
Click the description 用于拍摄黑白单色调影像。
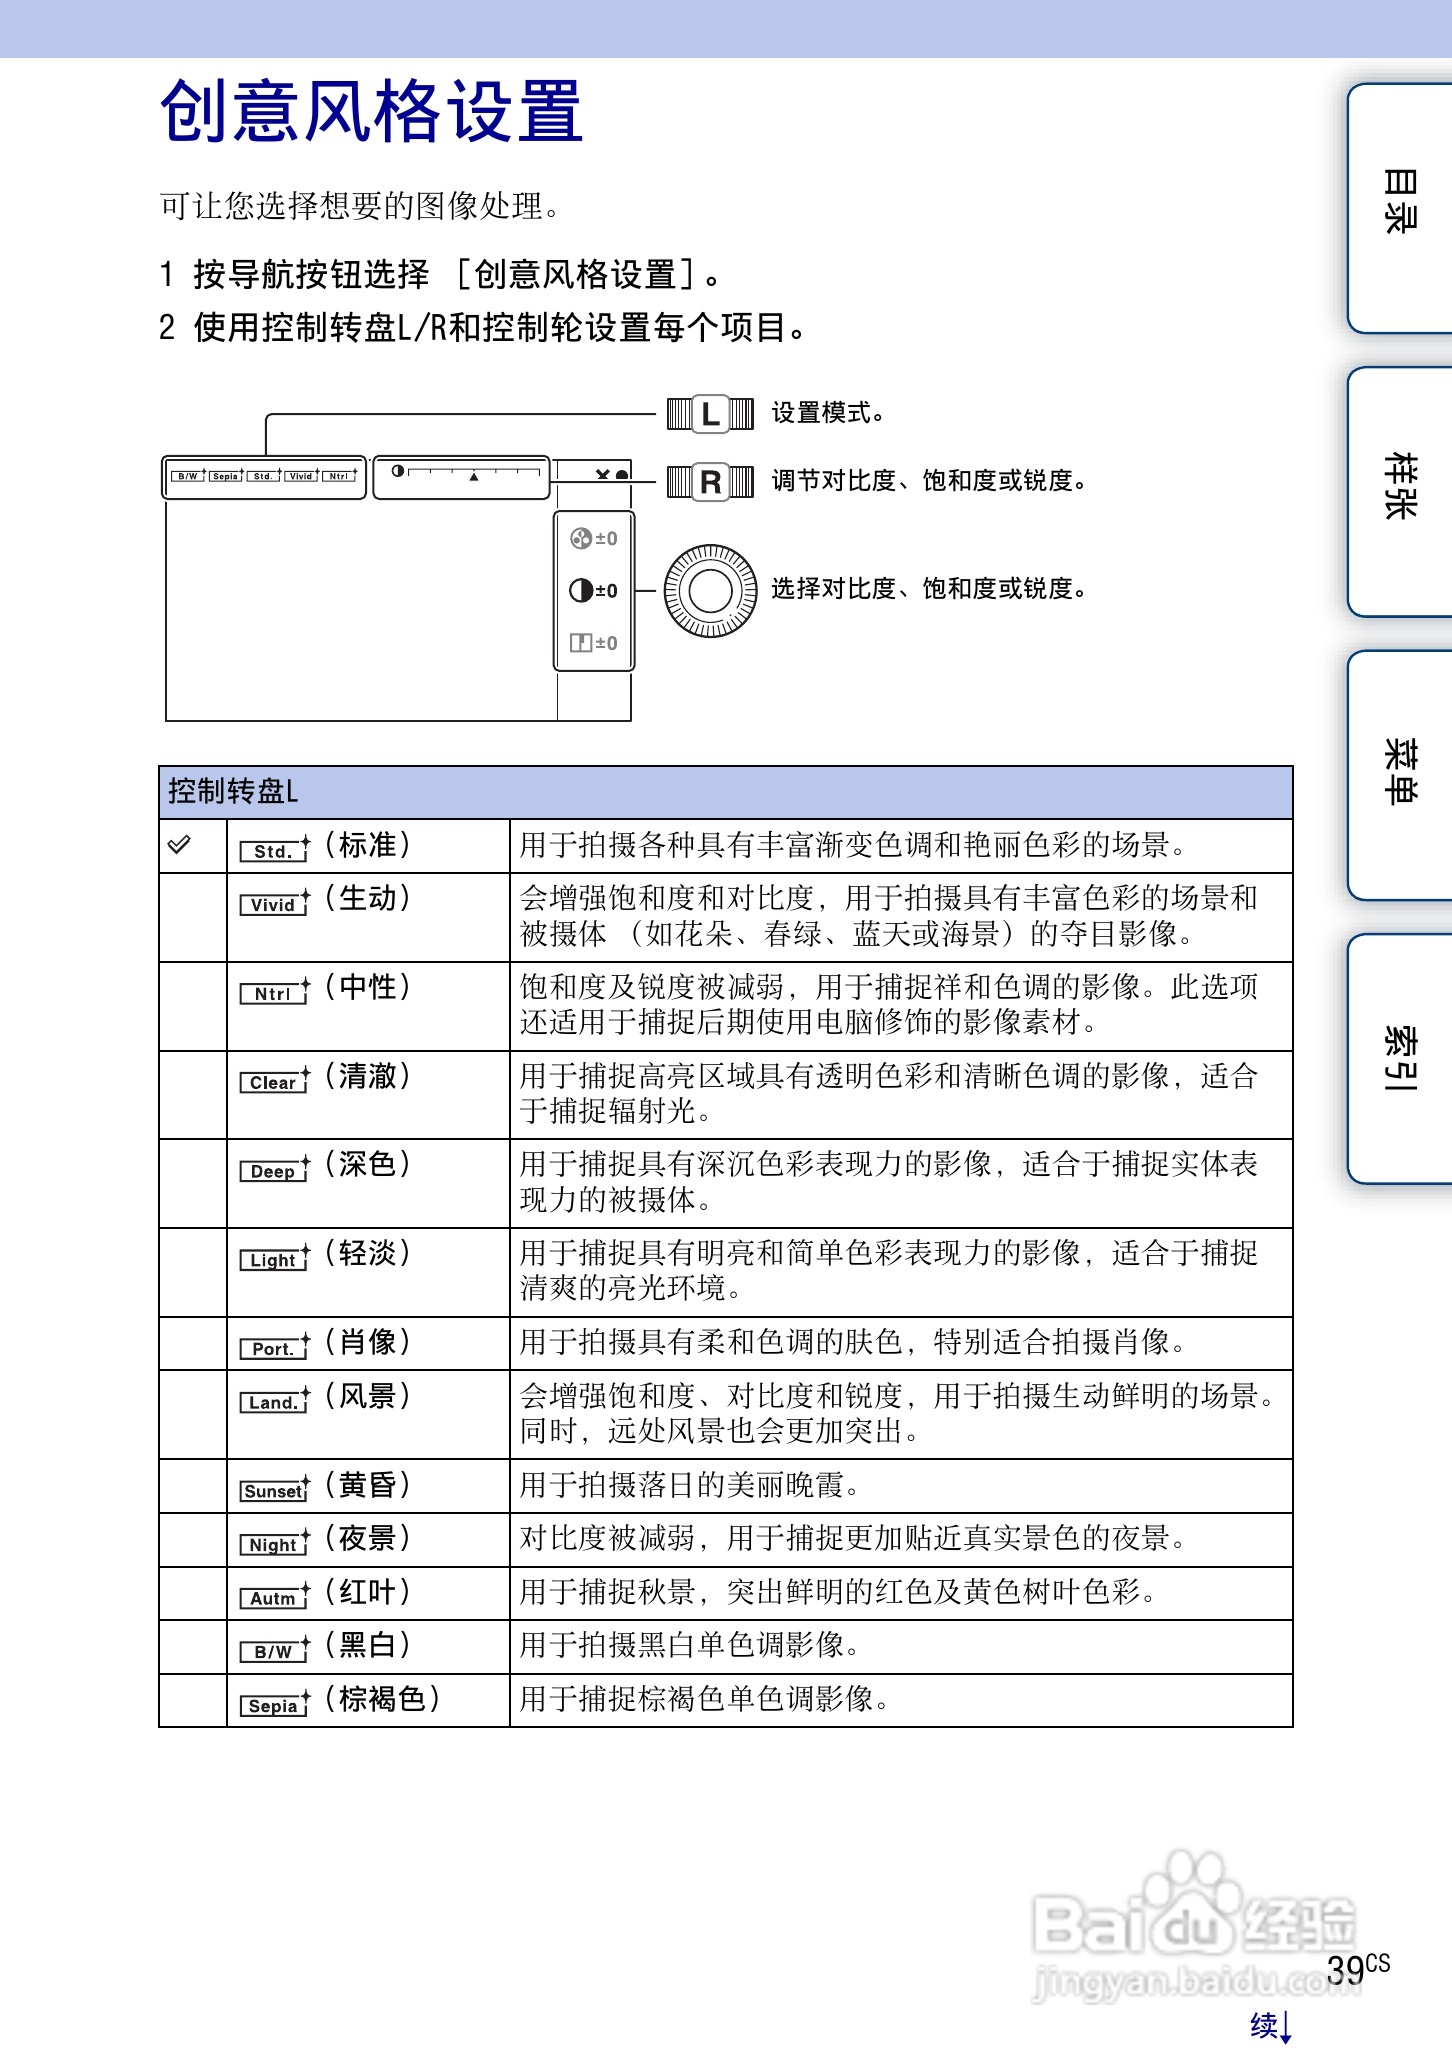pyautogui.click(x=690, y=1646)
